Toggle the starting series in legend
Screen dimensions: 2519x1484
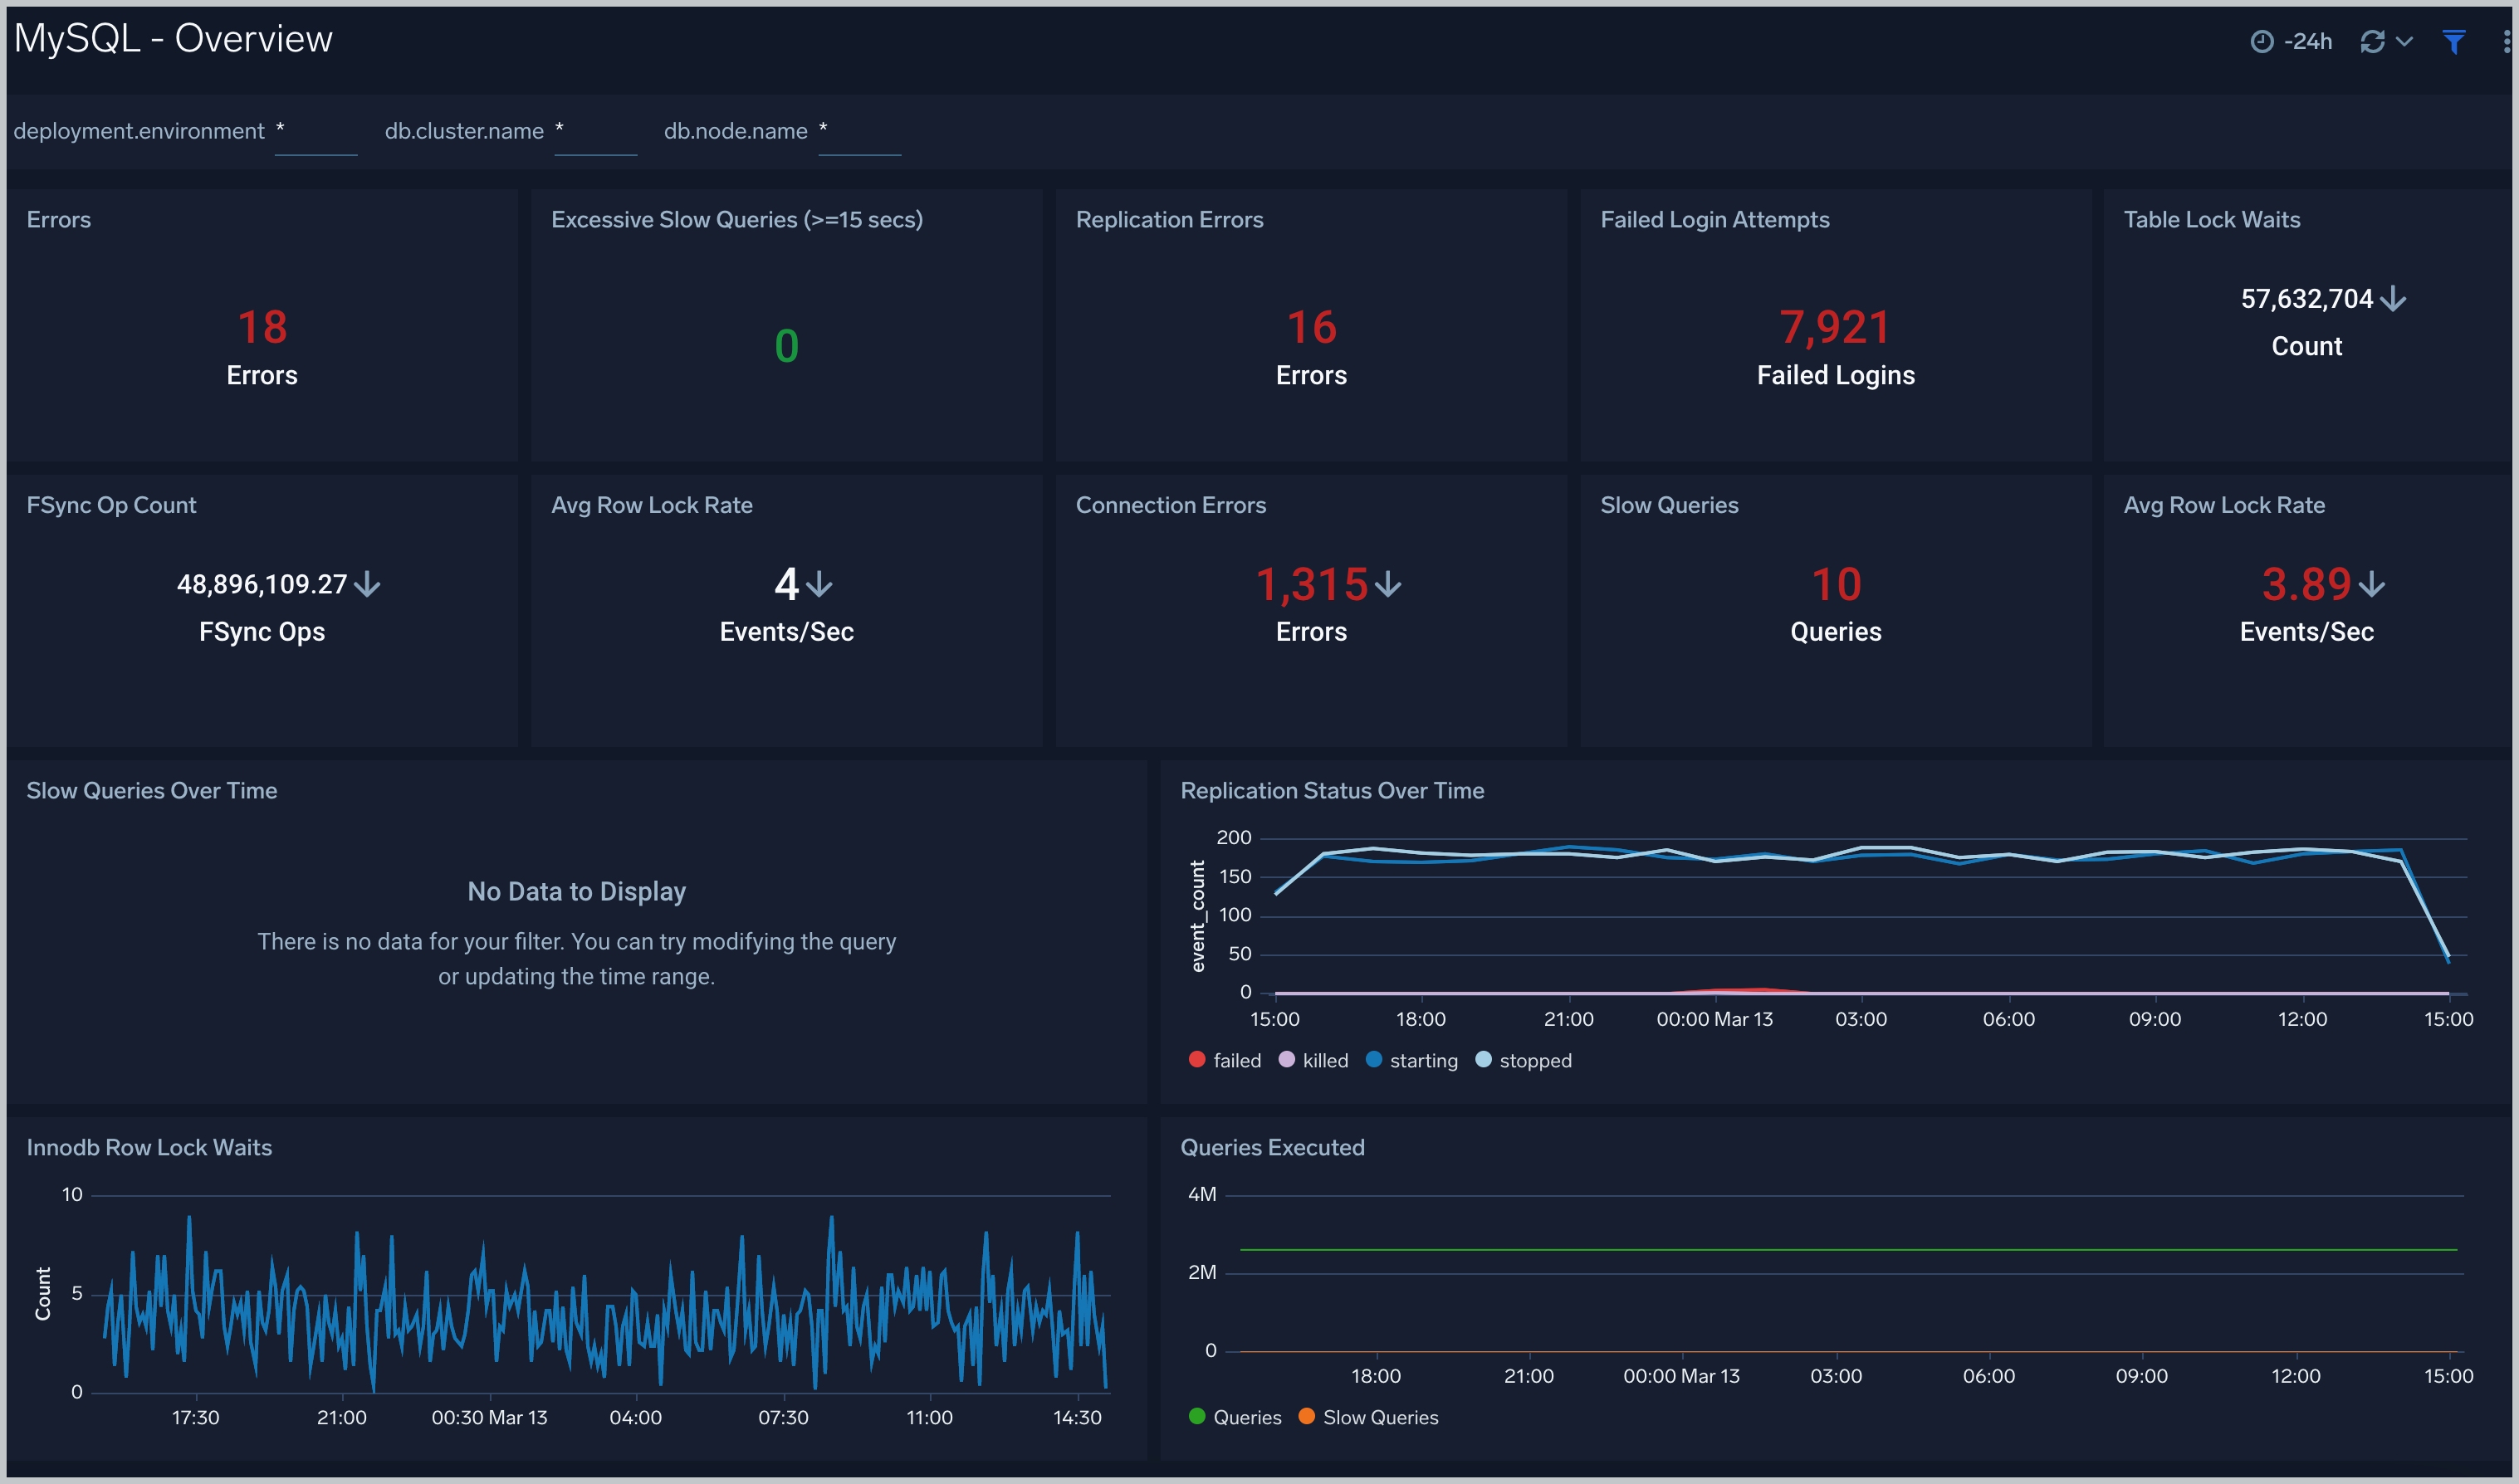point(1412,1060)
